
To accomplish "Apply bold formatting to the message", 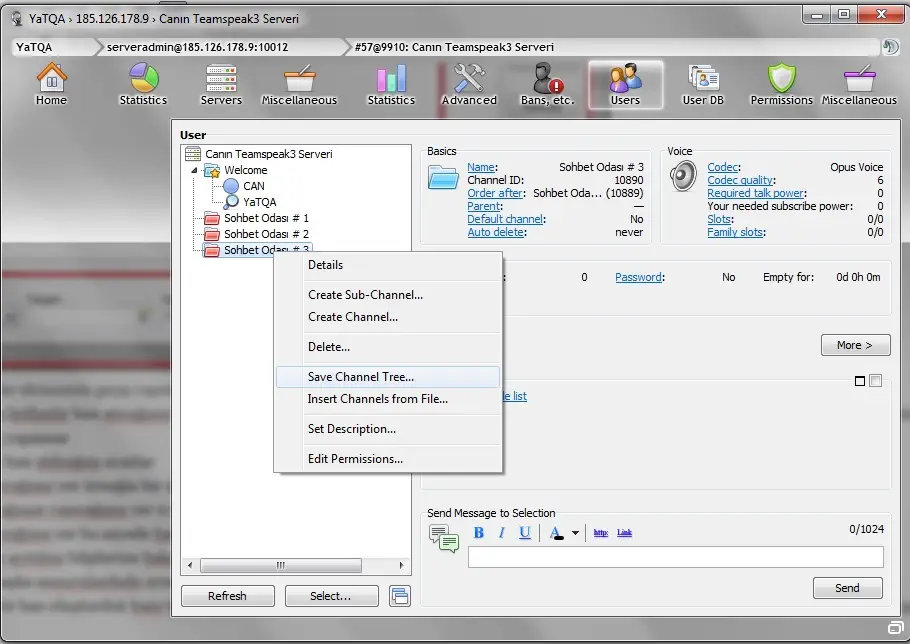I will pyautogui.click(x=479, y=533).
